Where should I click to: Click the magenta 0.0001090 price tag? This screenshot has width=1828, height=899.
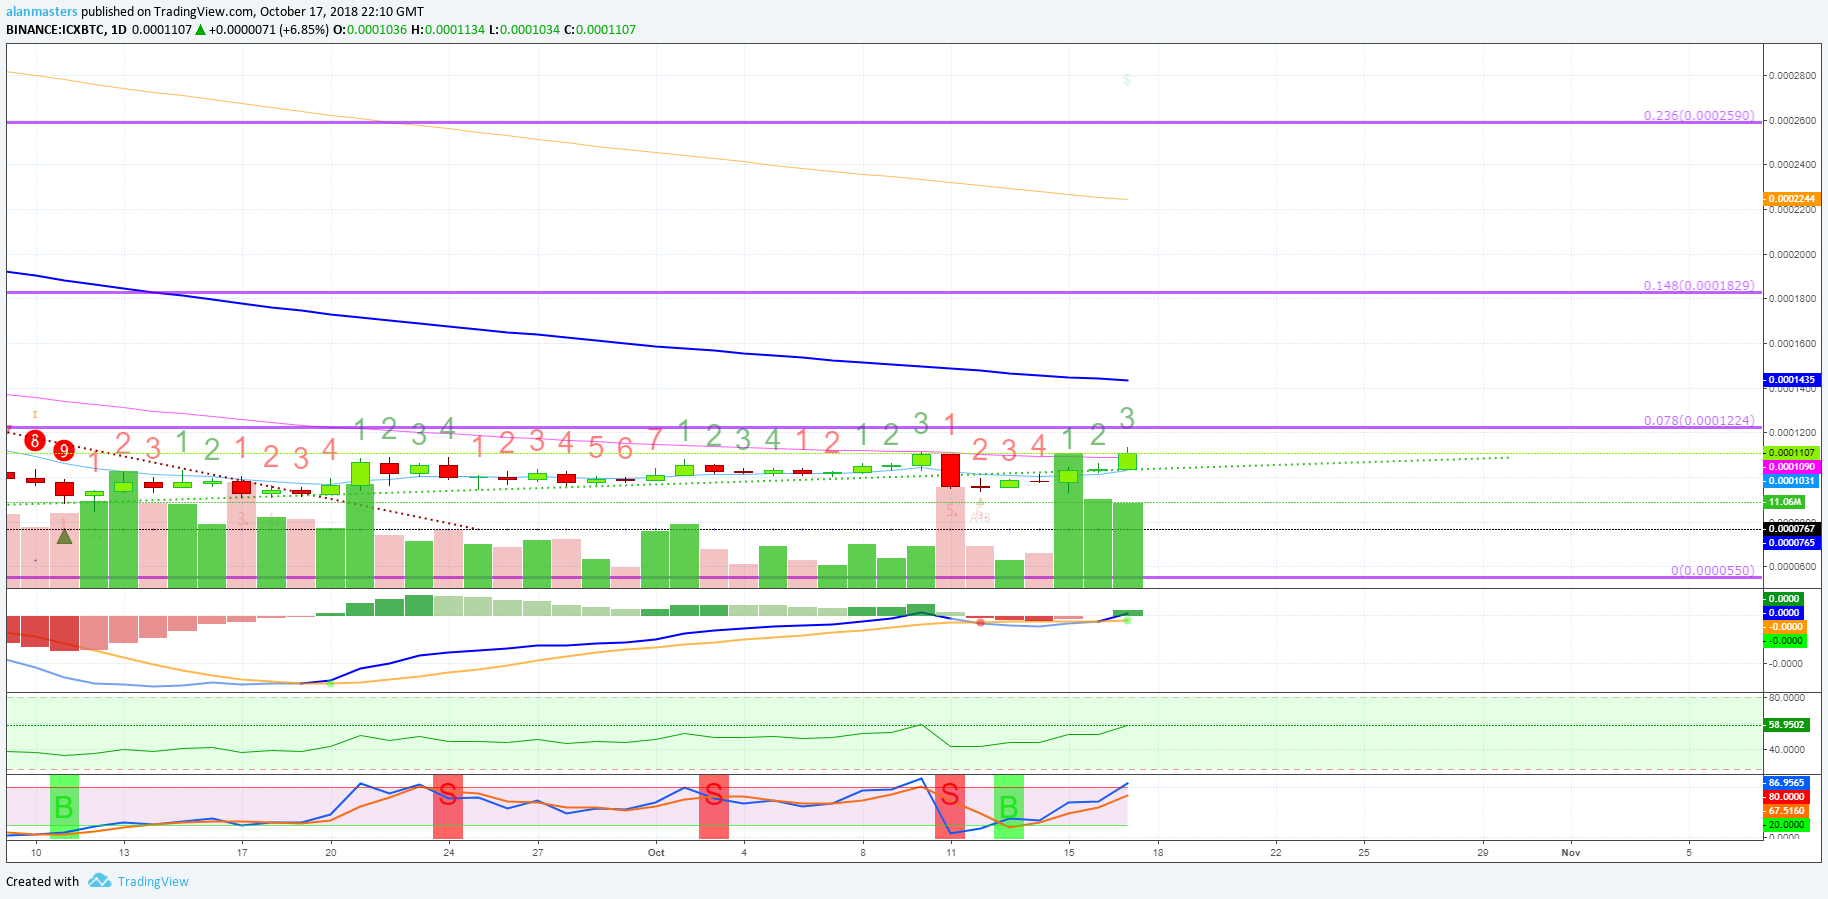[1791, 467]
